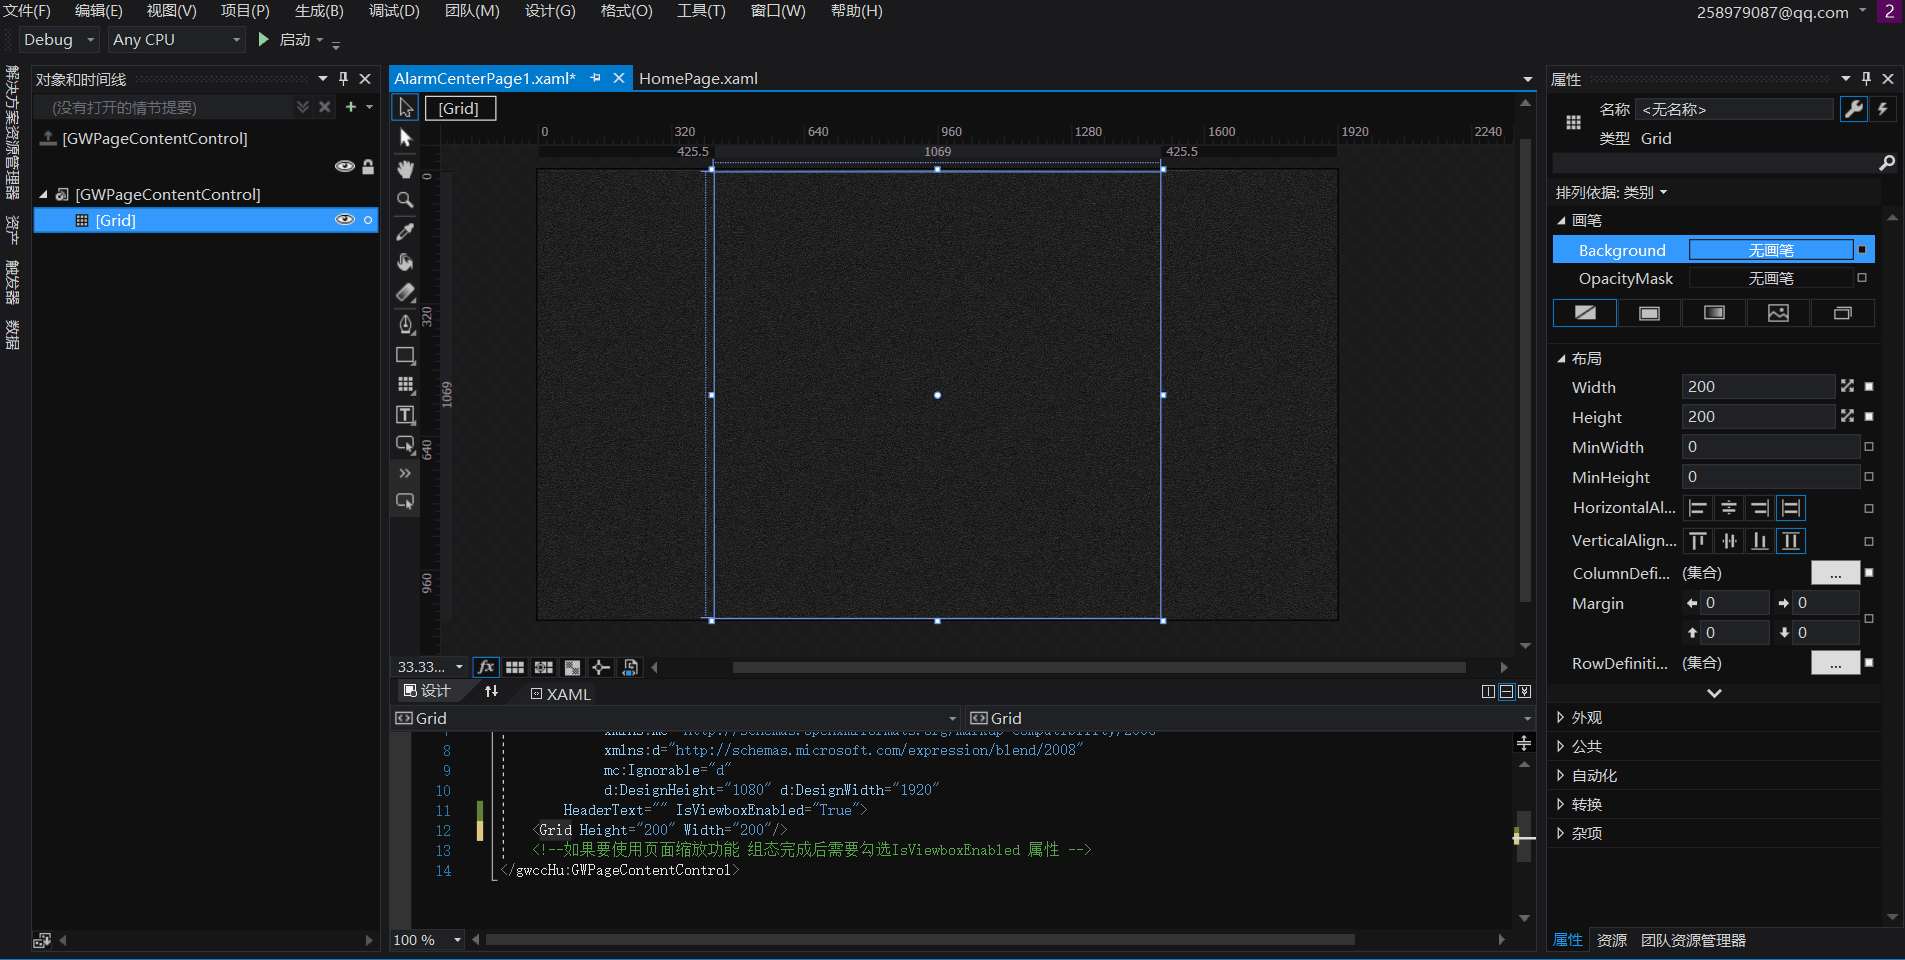Open the designer zoom 33.33 dropdown

coord(459,667)
